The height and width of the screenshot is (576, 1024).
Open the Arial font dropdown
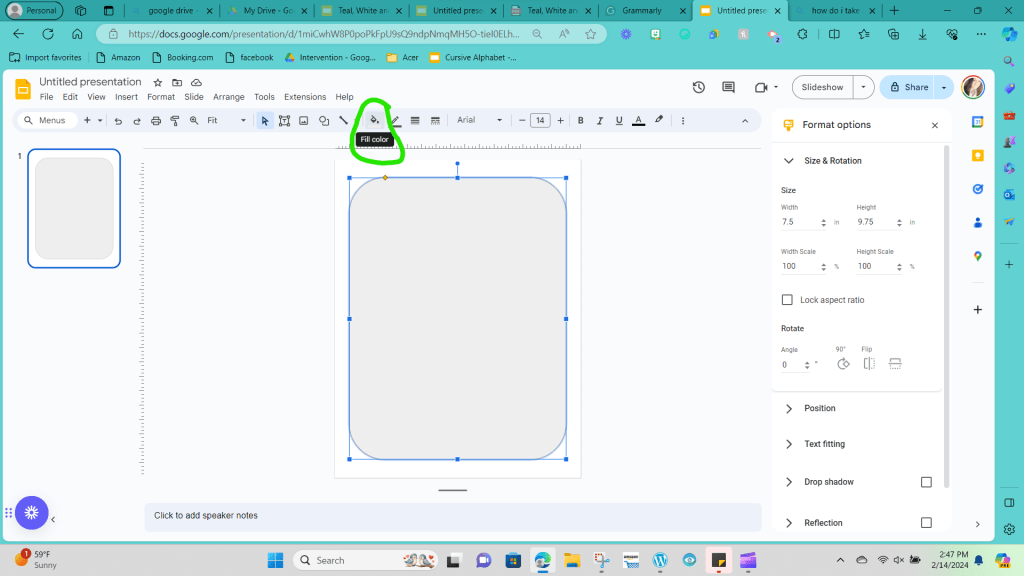(x=480, y=120)
